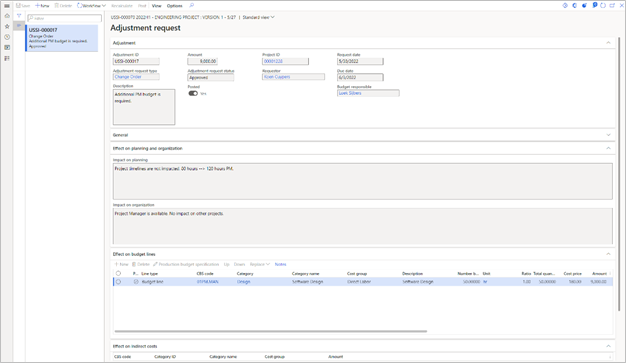
Task: Click the Request date field
Action: [x=360, y=61]
